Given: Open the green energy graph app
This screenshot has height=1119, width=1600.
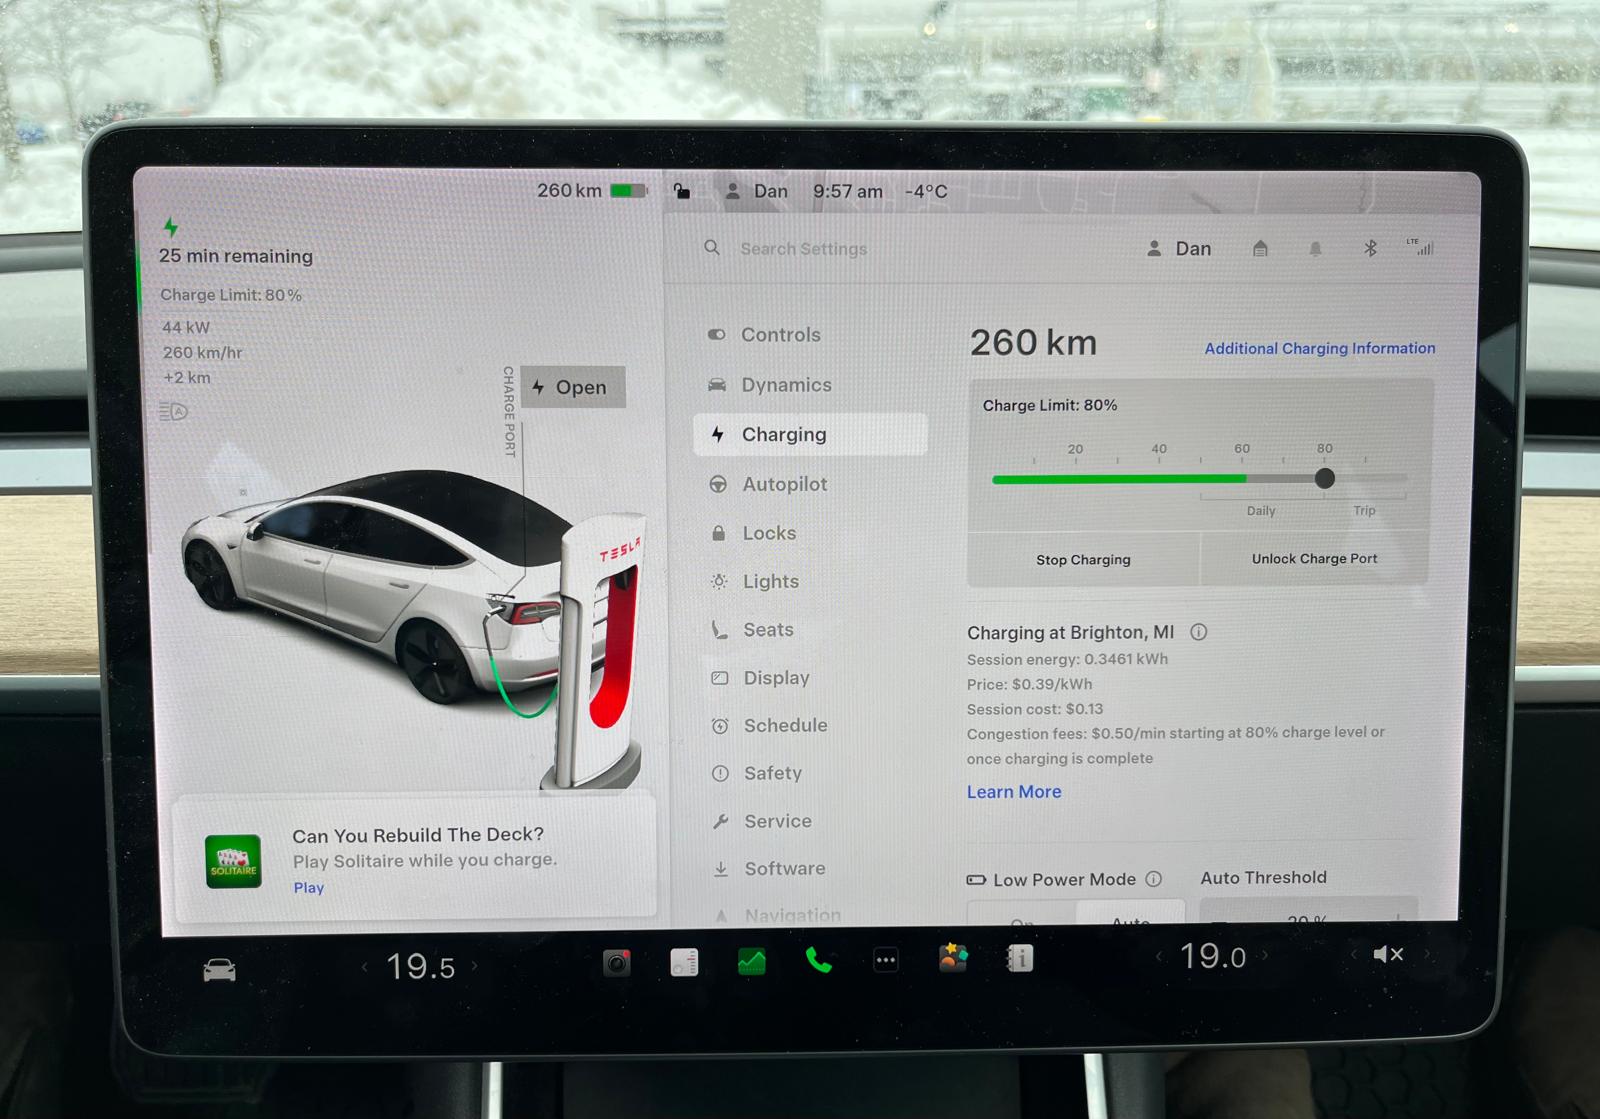Looking at the screenshot, I should pos(751,962).
